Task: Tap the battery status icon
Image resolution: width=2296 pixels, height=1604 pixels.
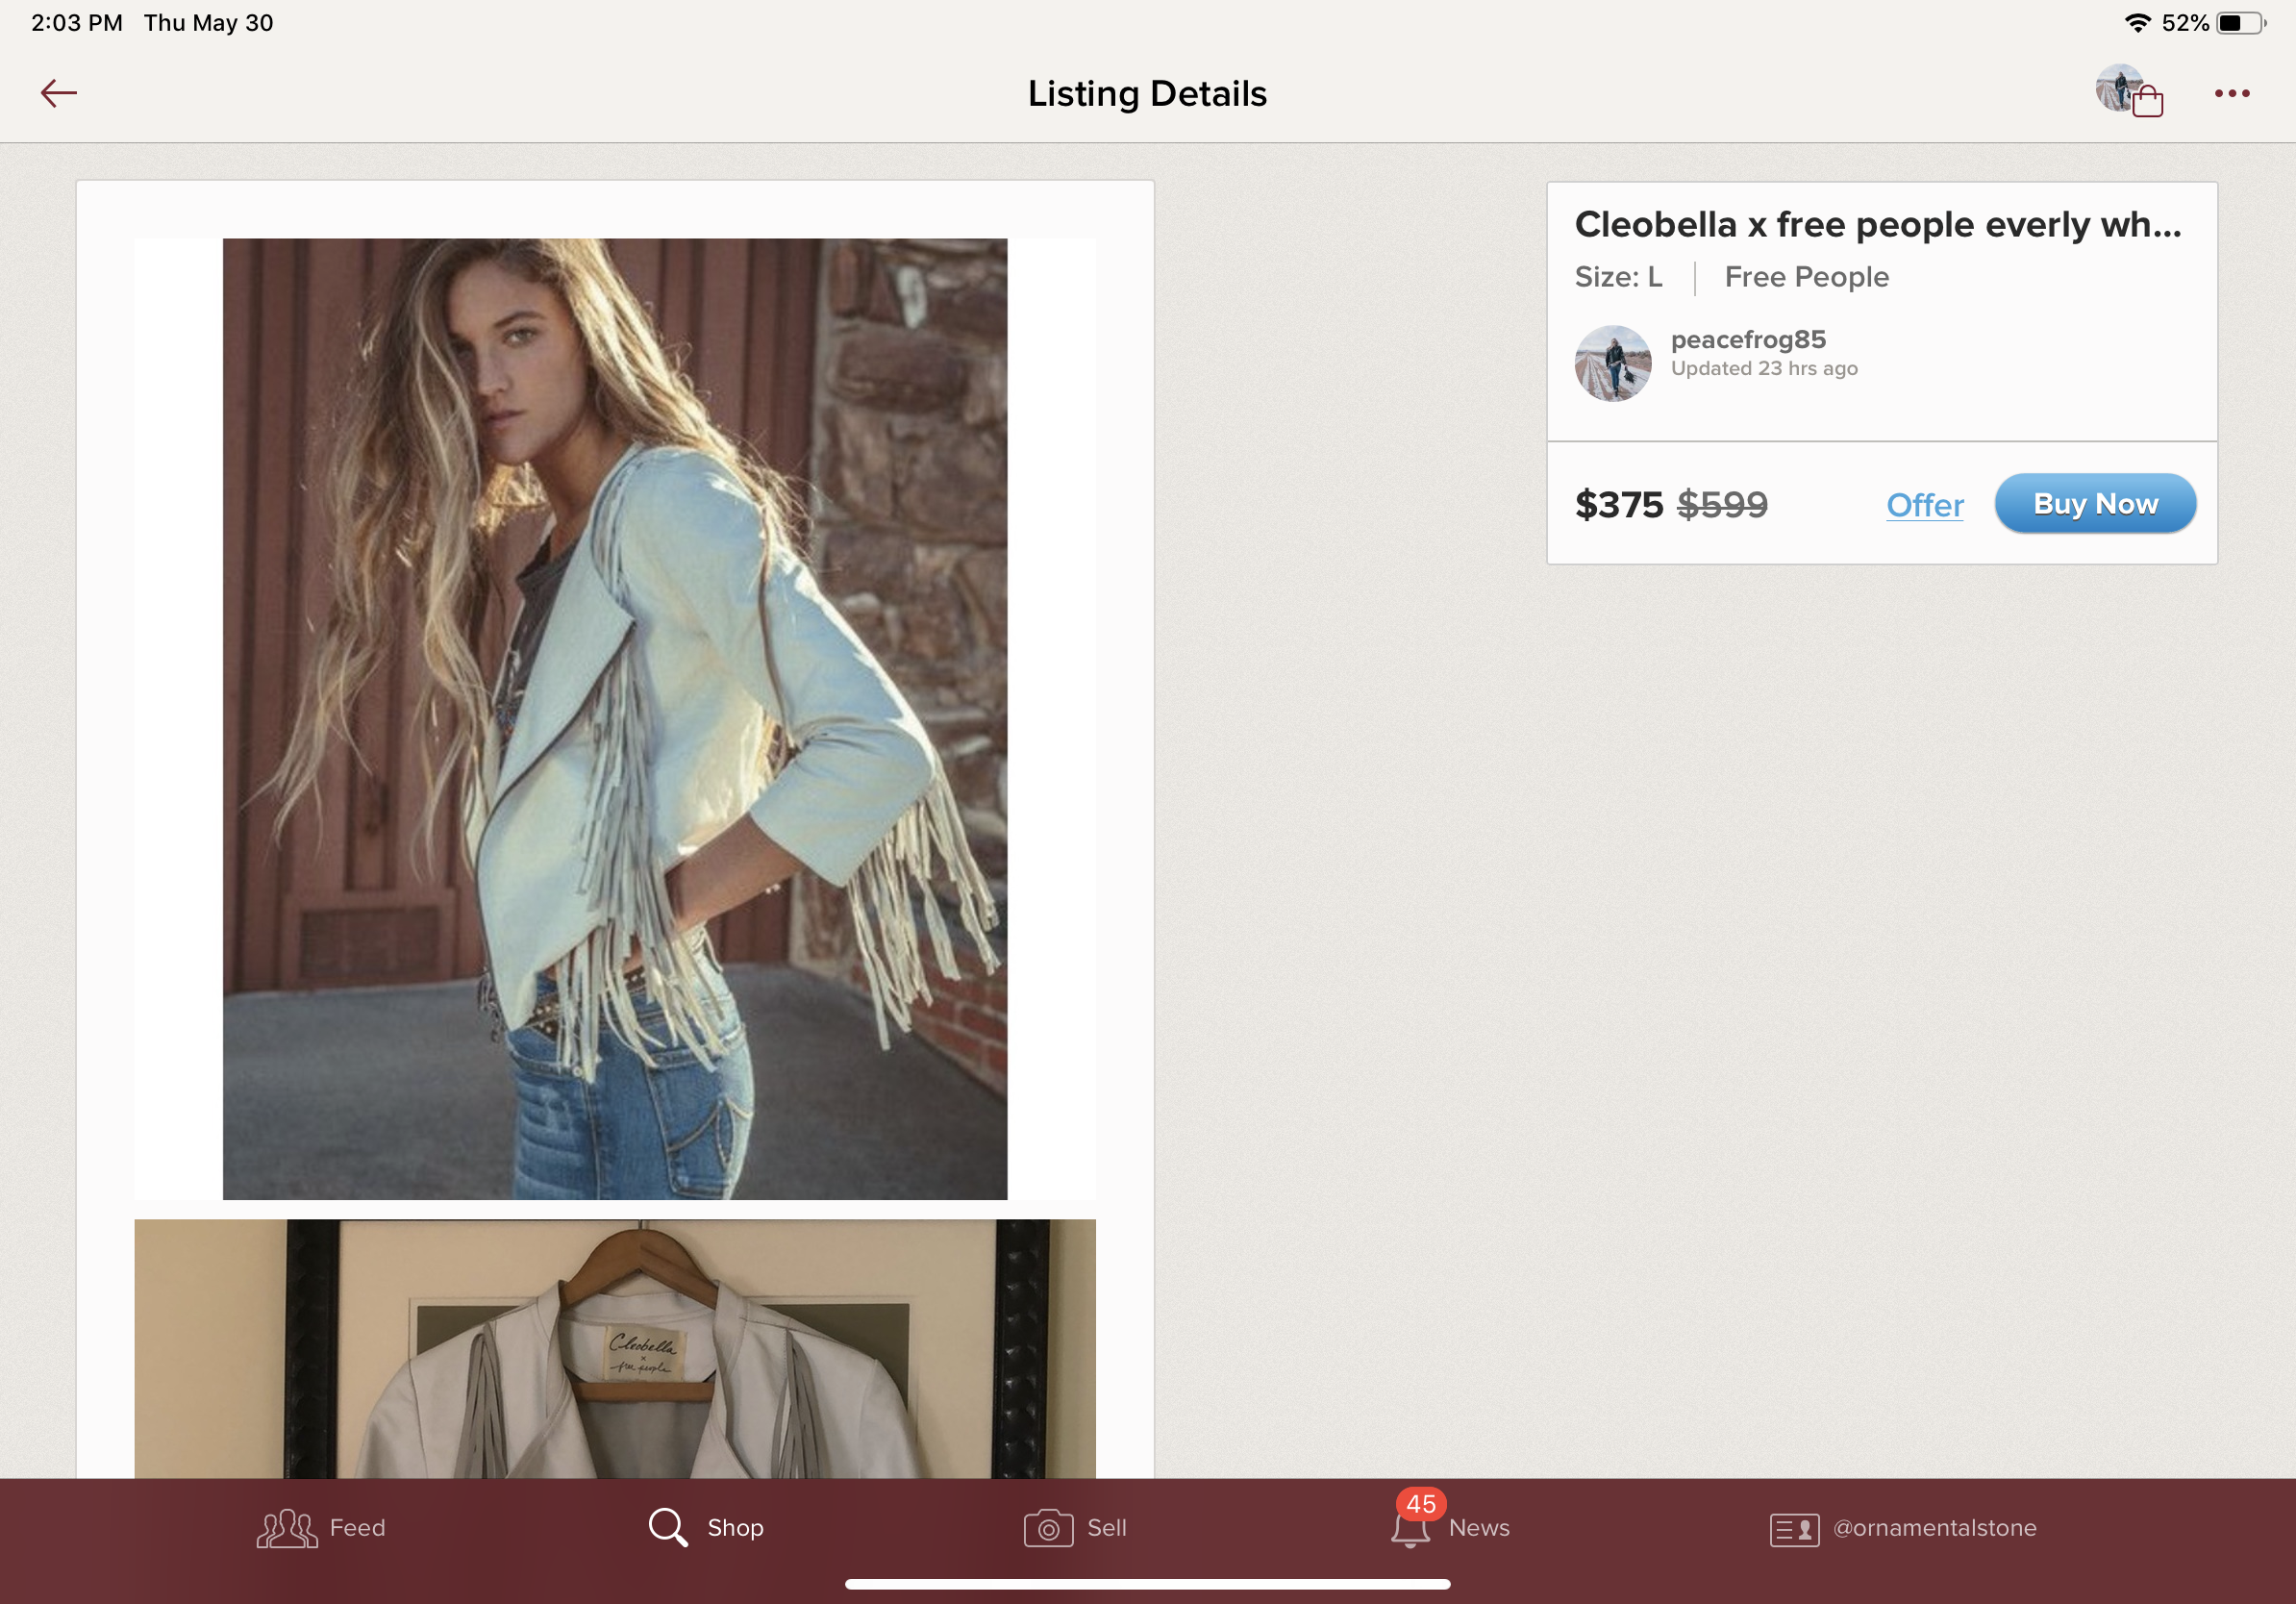Action: click(x=2241, y=23)
